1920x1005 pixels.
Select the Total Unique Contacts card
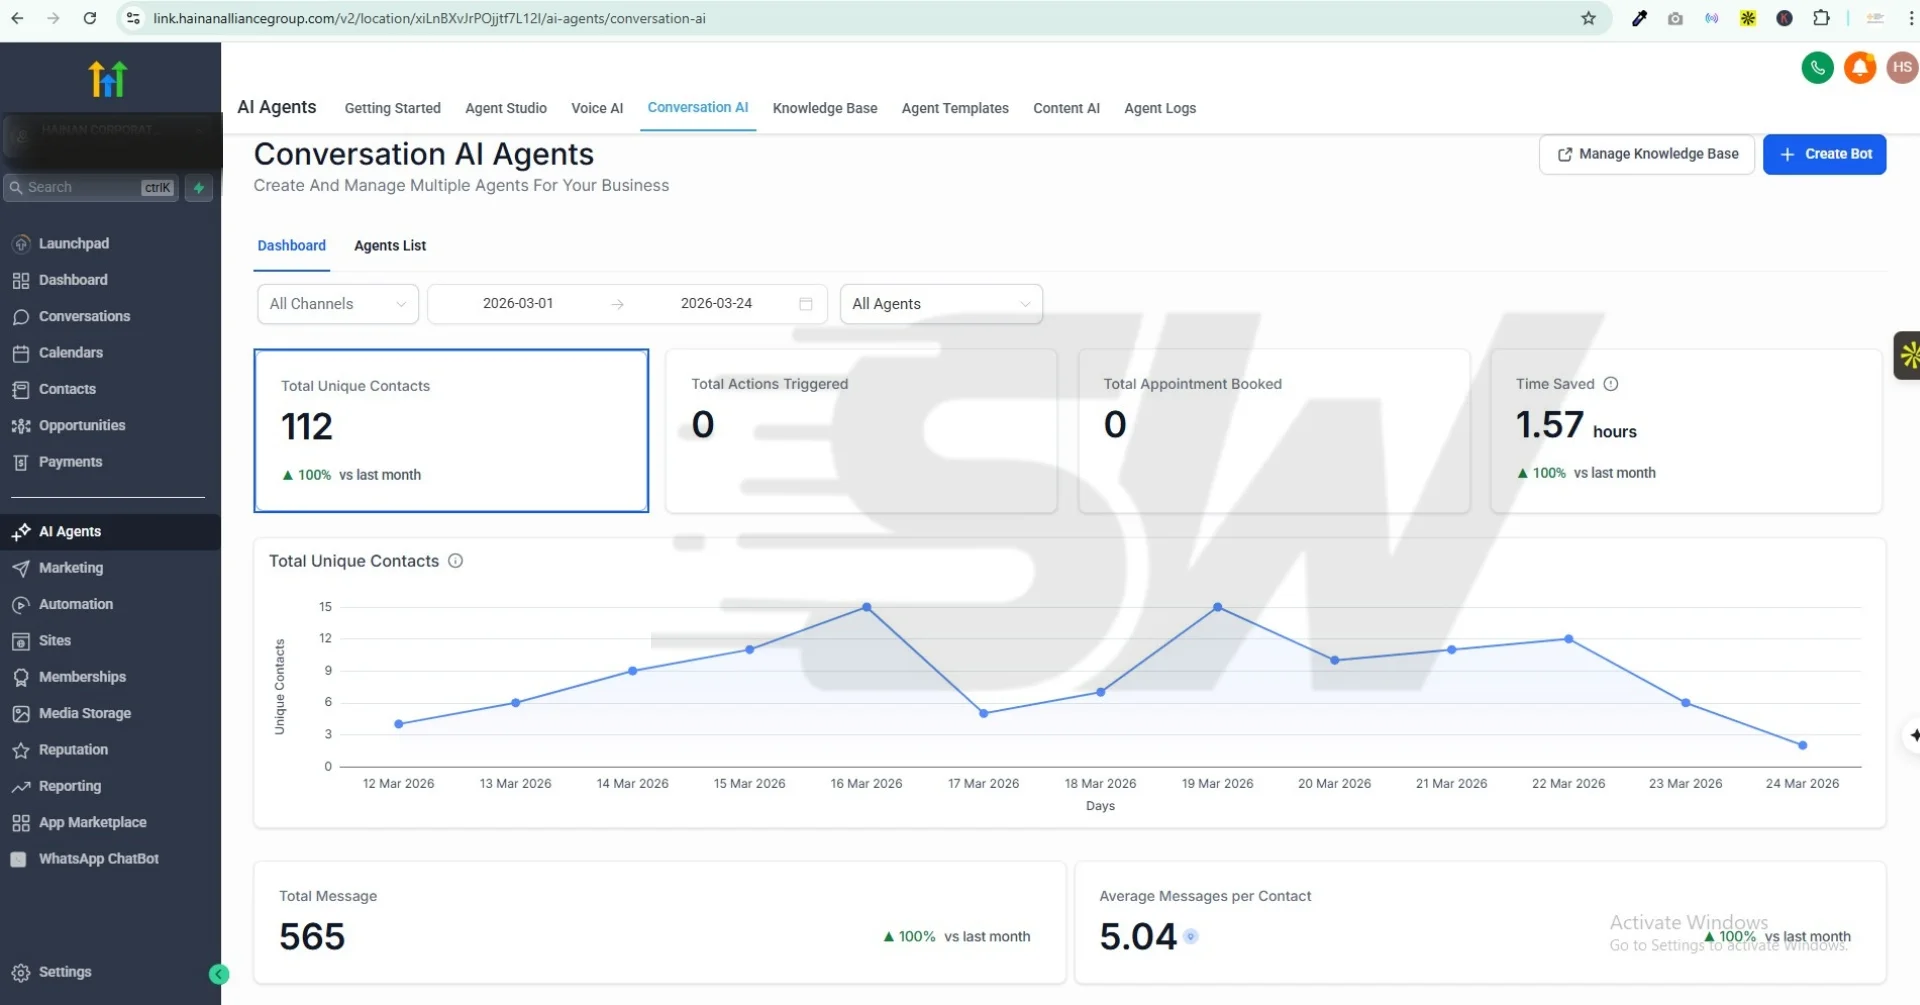pos(451,431)
